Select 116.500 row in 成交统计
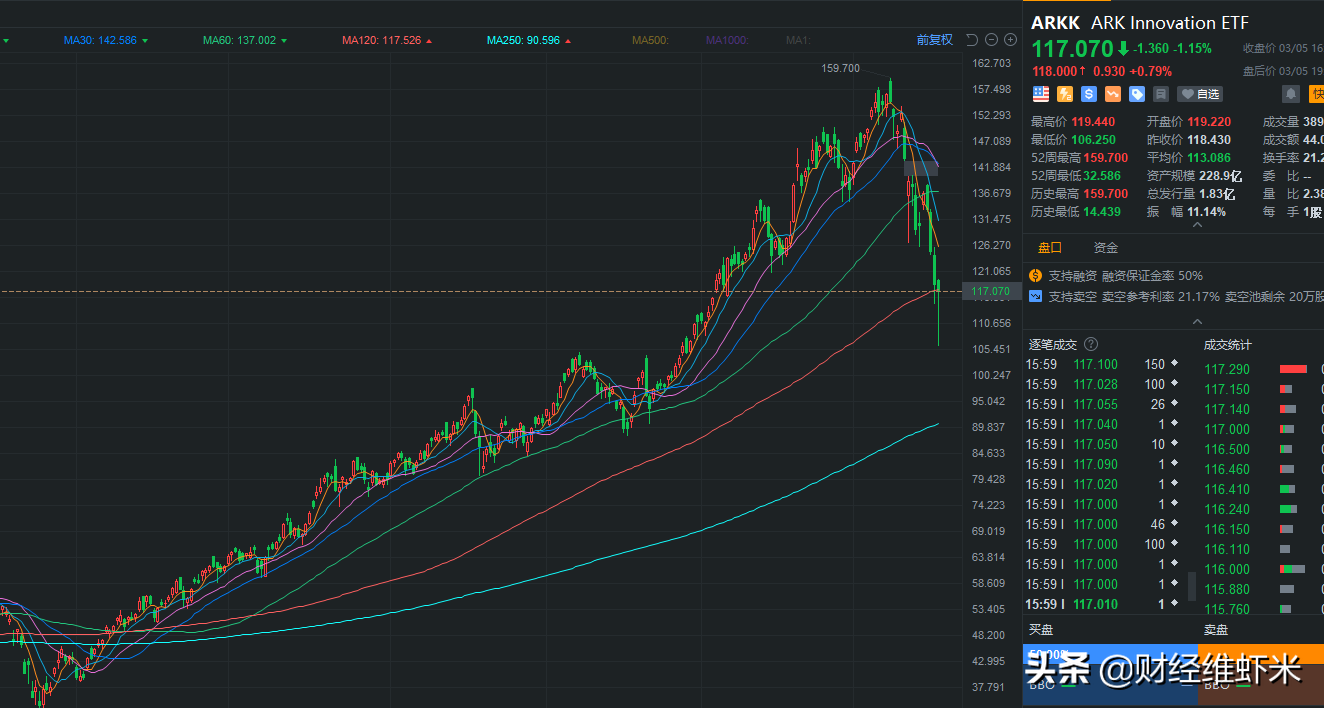 tap(1262, 449)
